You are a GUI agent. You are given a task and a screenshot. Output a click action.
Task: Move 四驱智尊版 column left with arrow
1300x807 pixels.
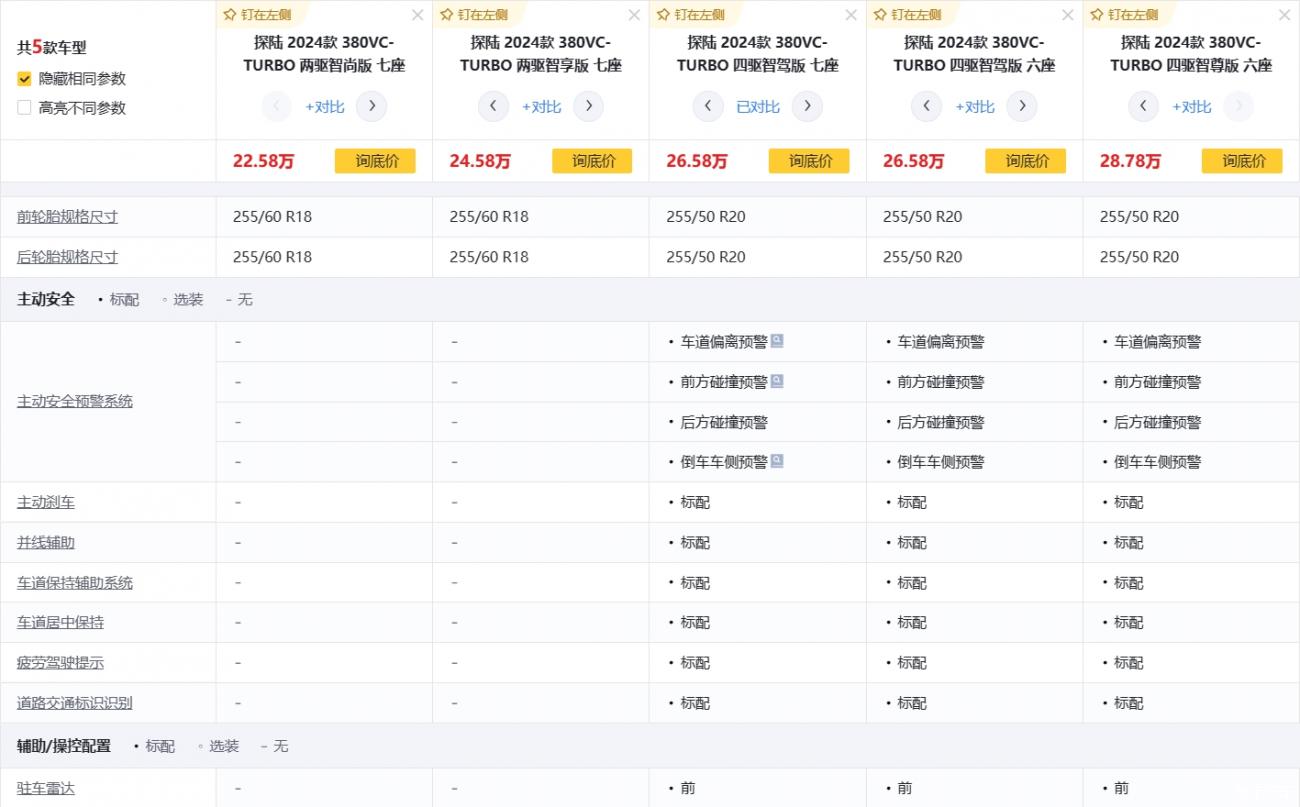1143,106
